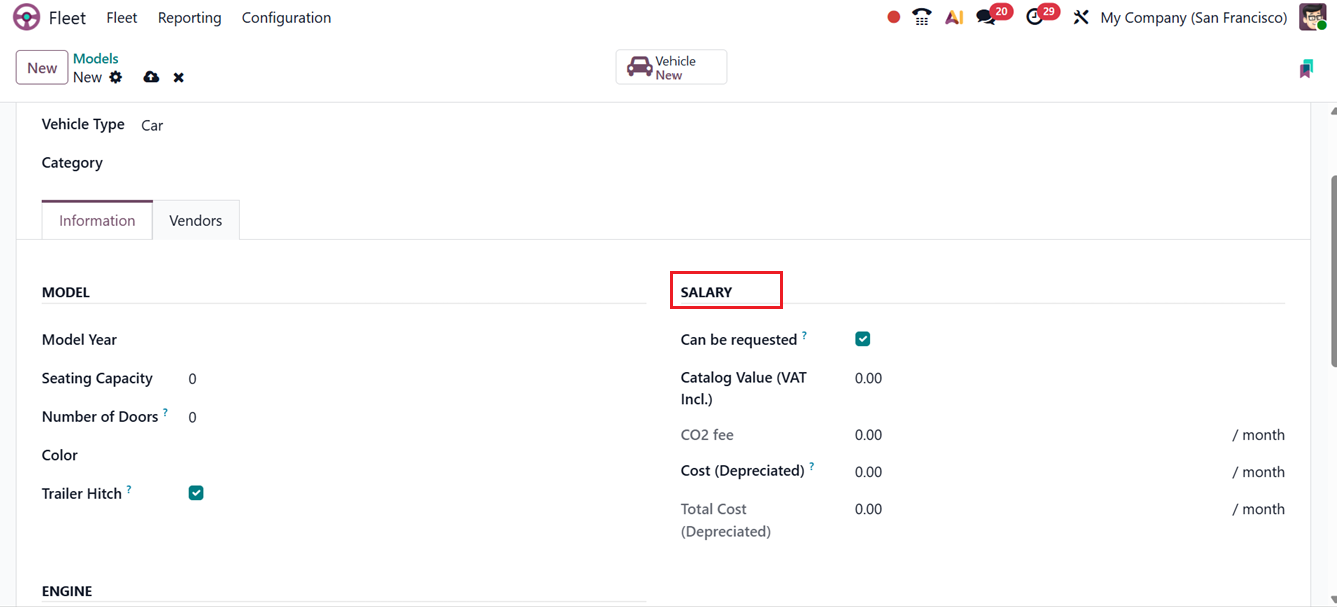Click the CO2 fee value 0.00
The image size is (1337, 607).
[x=868, y=435]
